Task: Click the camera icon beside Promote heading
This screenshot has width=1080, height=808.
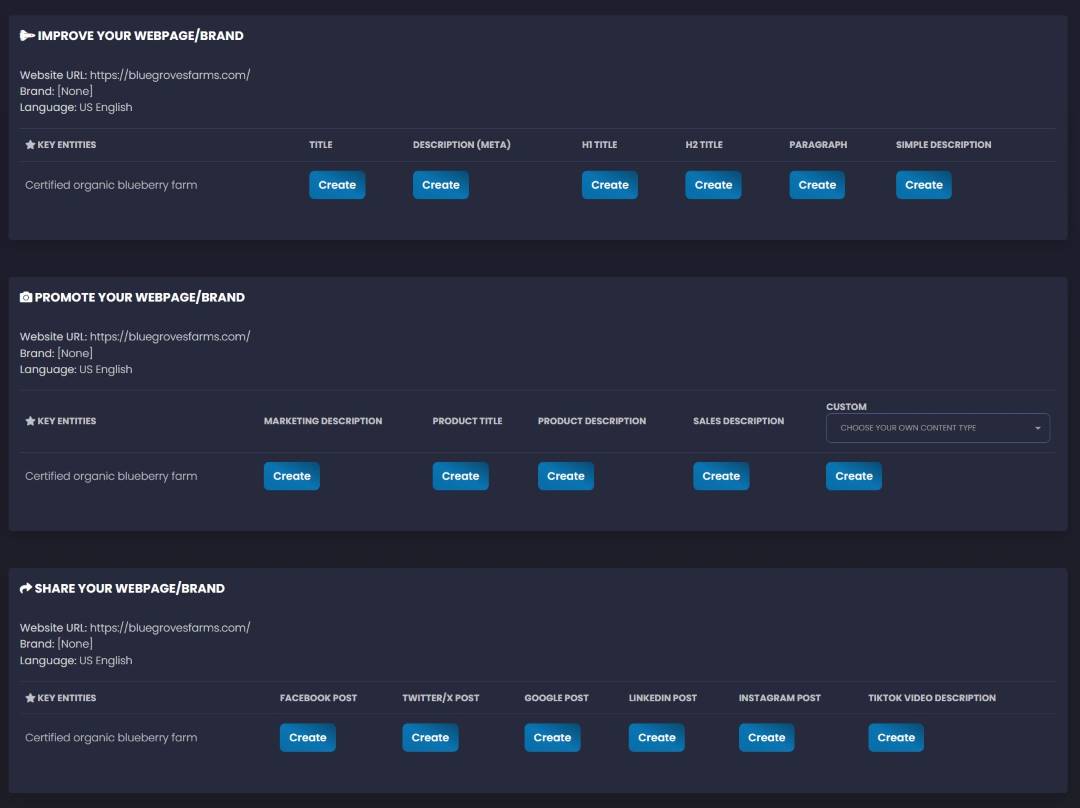Action: [x=26, y=298]
